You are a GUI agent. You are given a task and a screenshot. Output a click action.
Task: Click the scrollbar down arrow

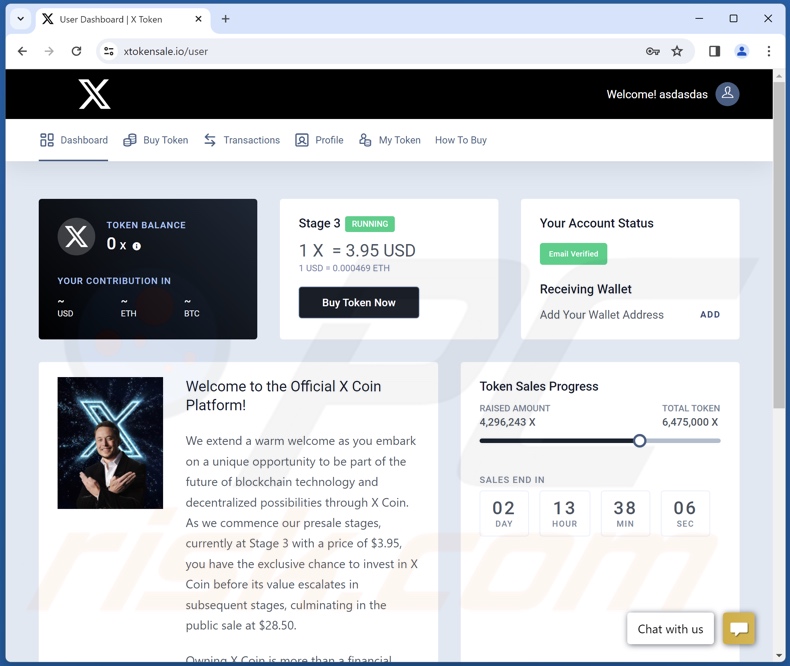[x=779, y=656]
